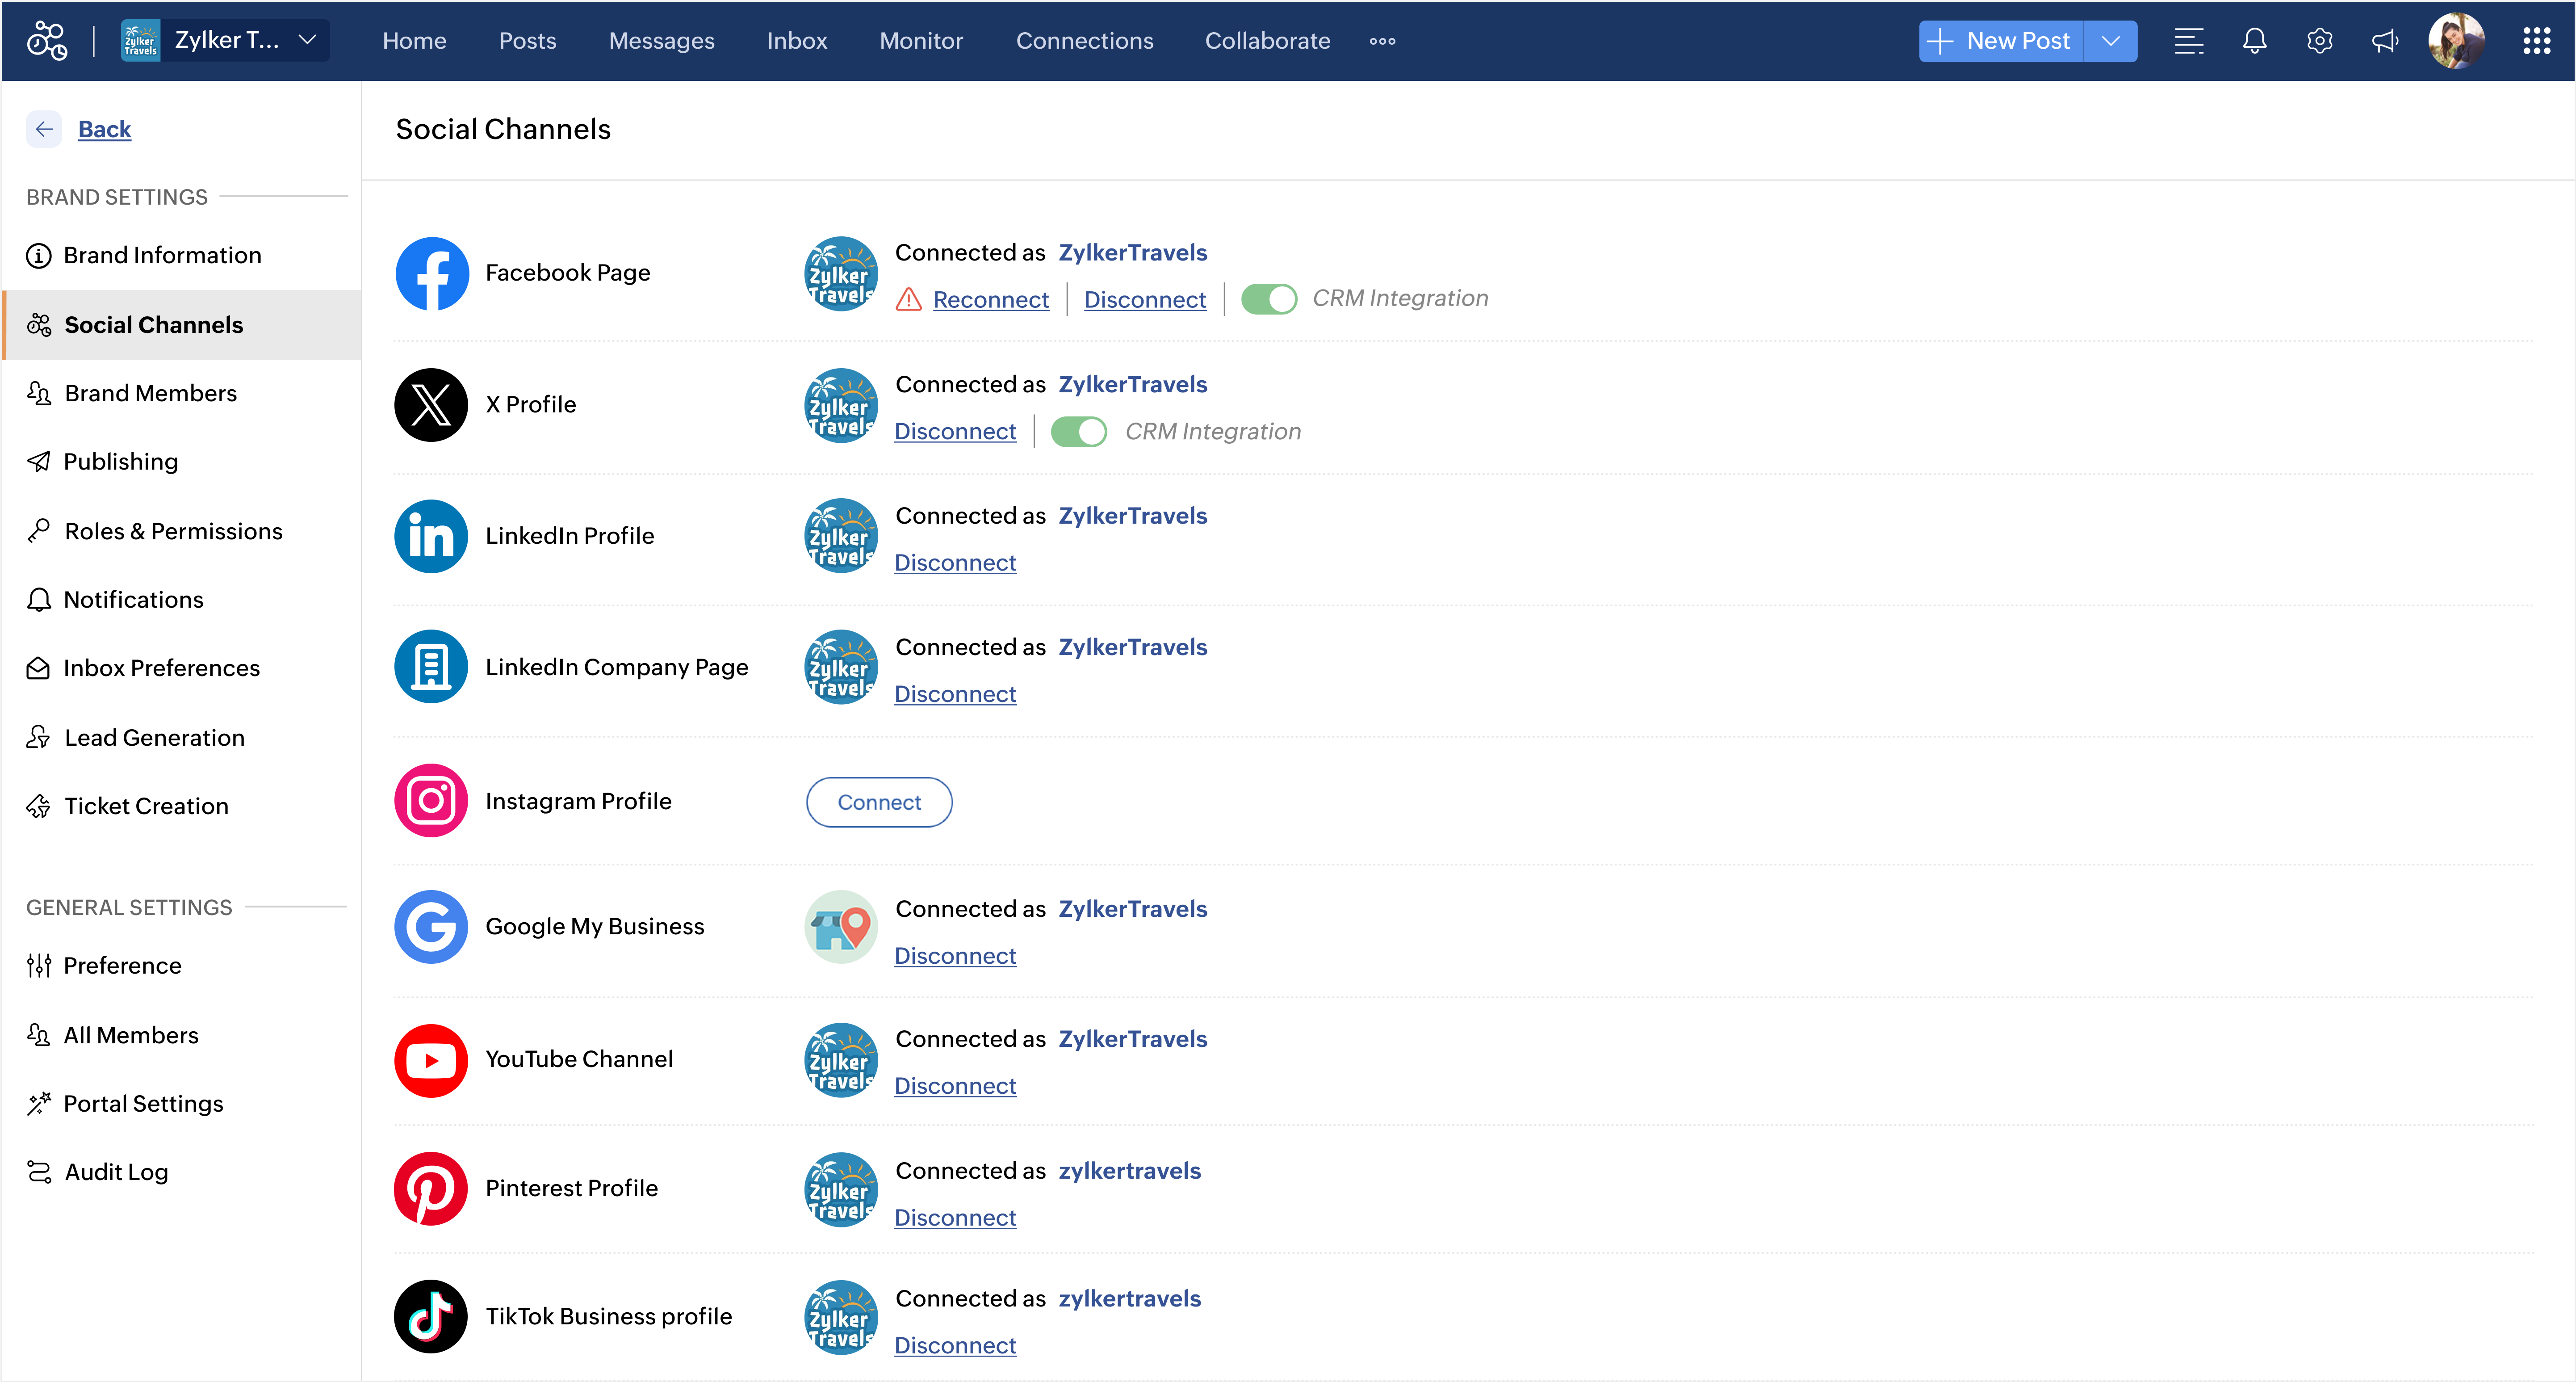Click the Pinterest Profile logo icon
The width and height of the screenshot is (2576, 1382).
click(x=431, y=1188)
